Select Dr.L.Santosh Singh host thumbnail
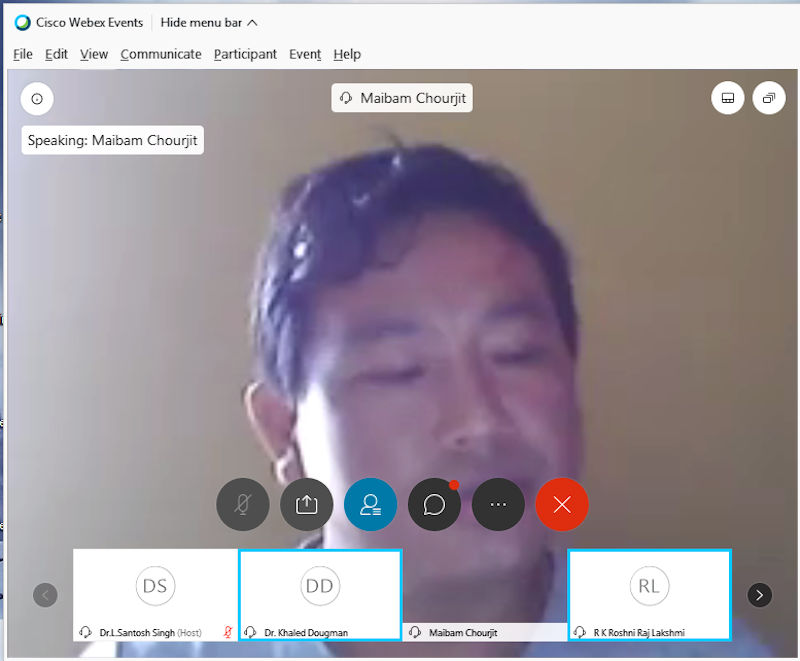800x661 pixels. (156, 595)
